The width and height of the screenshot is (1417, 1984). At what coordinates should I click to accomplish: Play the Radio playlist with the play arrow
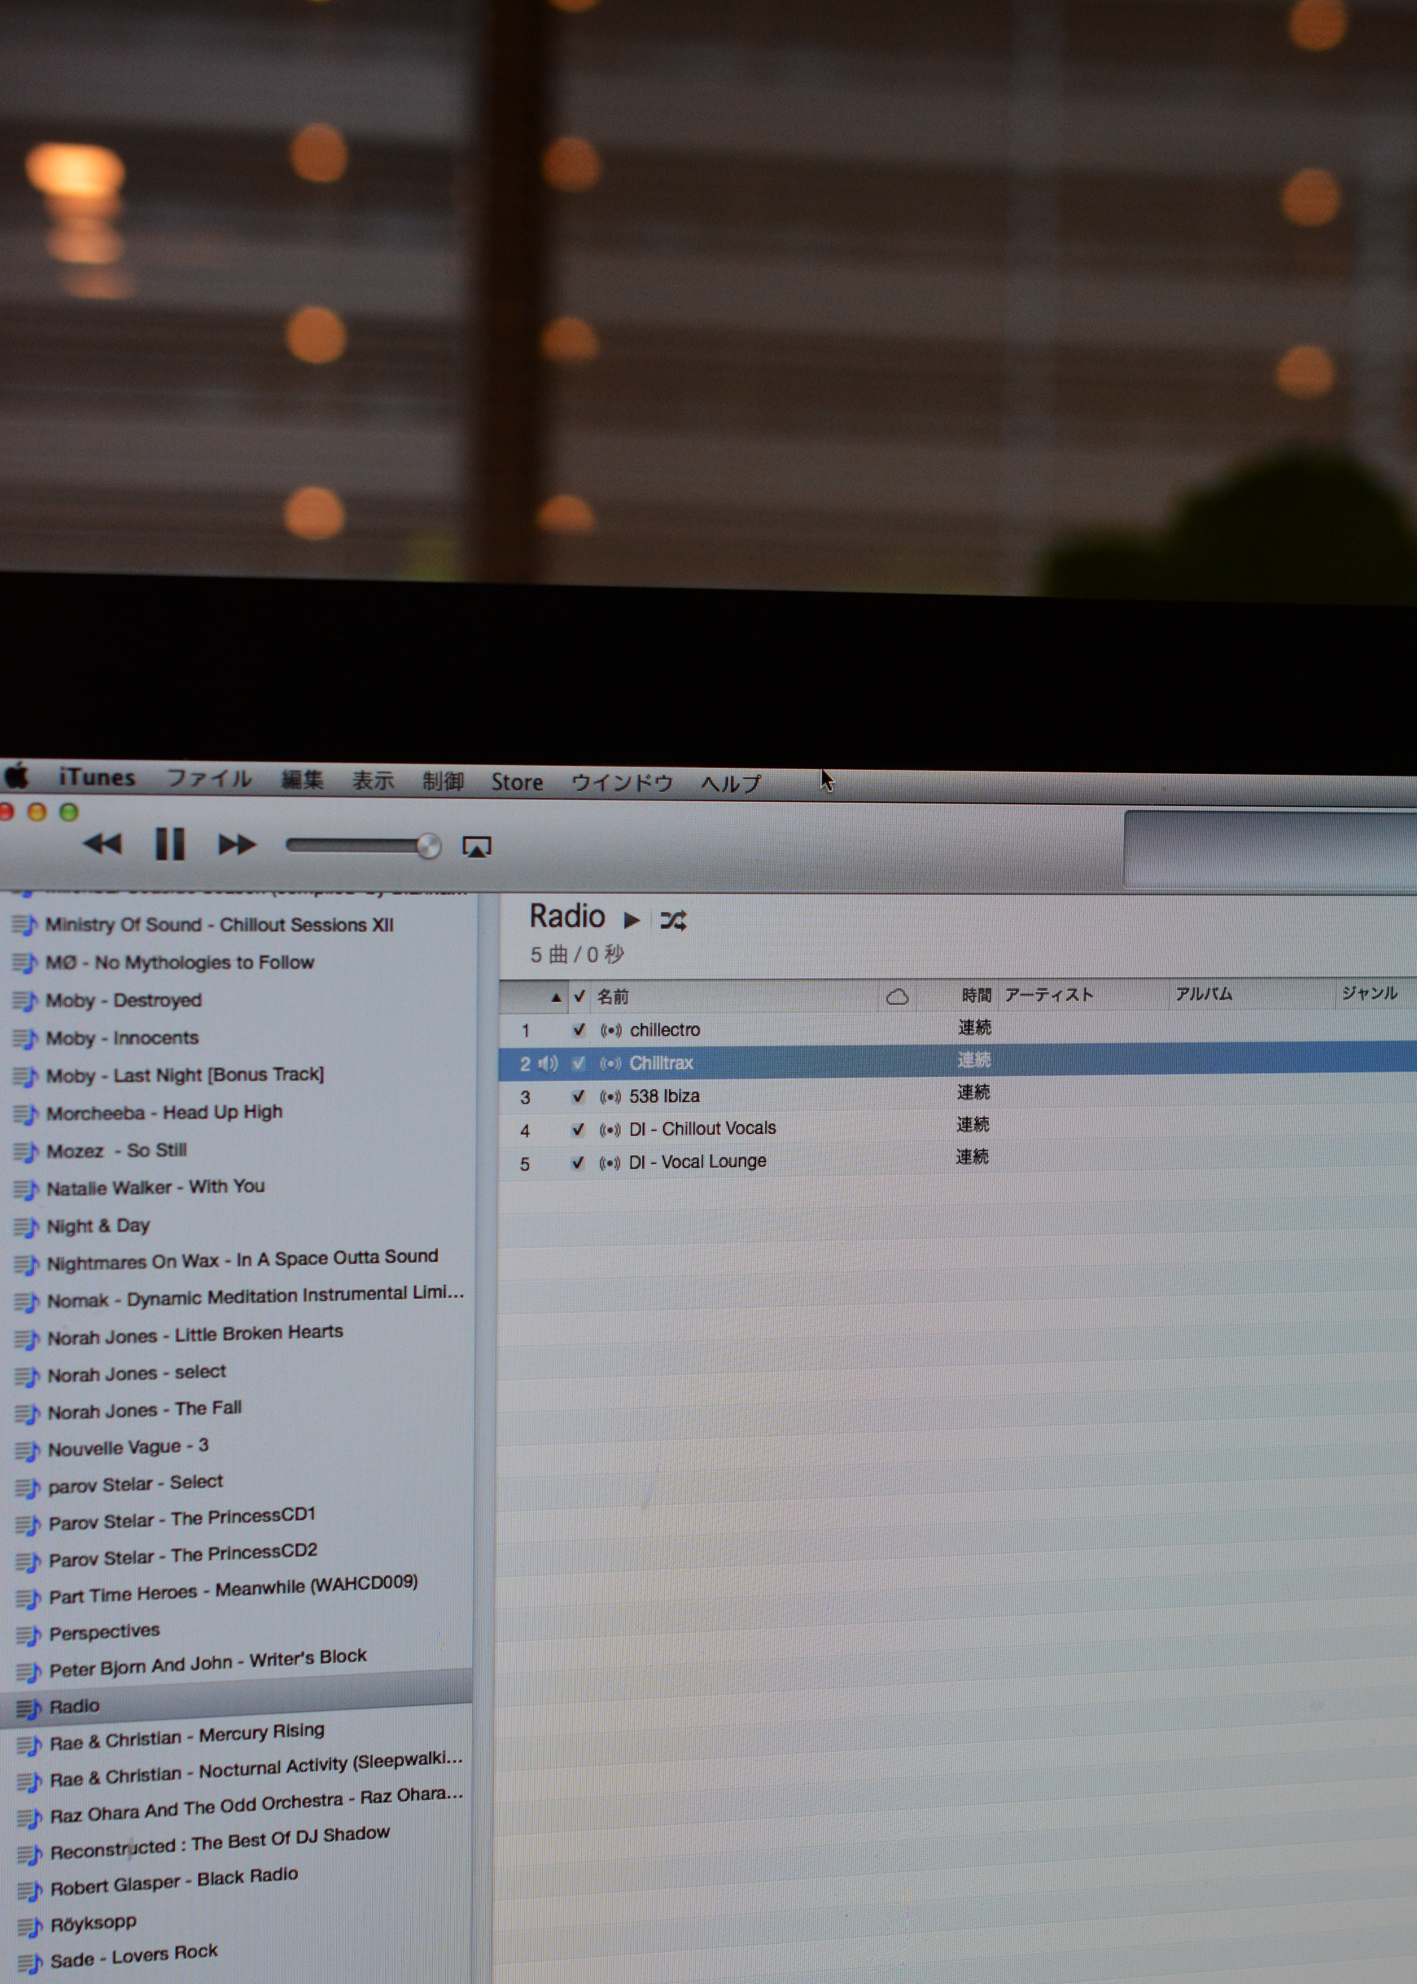631,919
